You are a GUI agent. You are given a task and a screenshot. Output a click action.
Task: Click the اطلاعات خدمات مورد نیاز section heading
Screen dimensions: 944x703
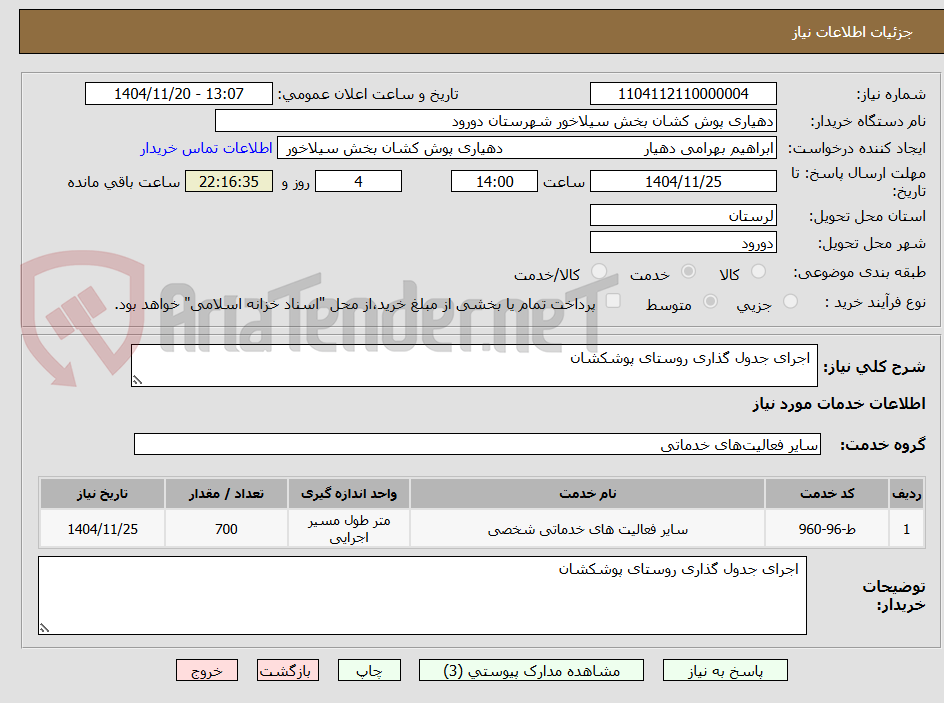coord(839,403)
